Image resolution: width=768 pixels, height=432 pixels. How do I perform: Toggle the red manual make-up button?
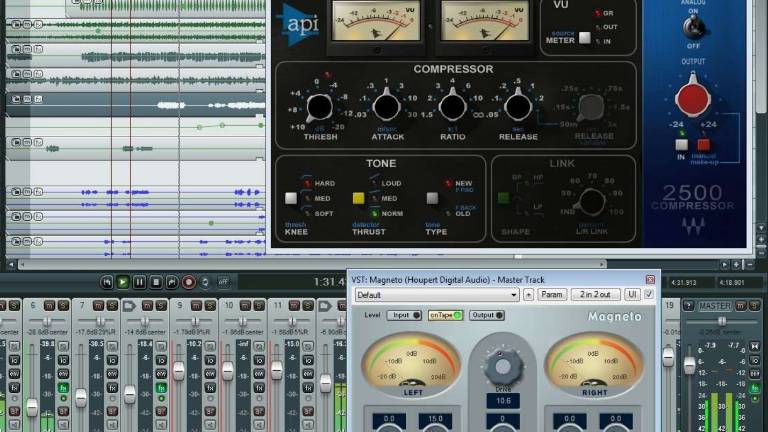(x=703, y=144)
